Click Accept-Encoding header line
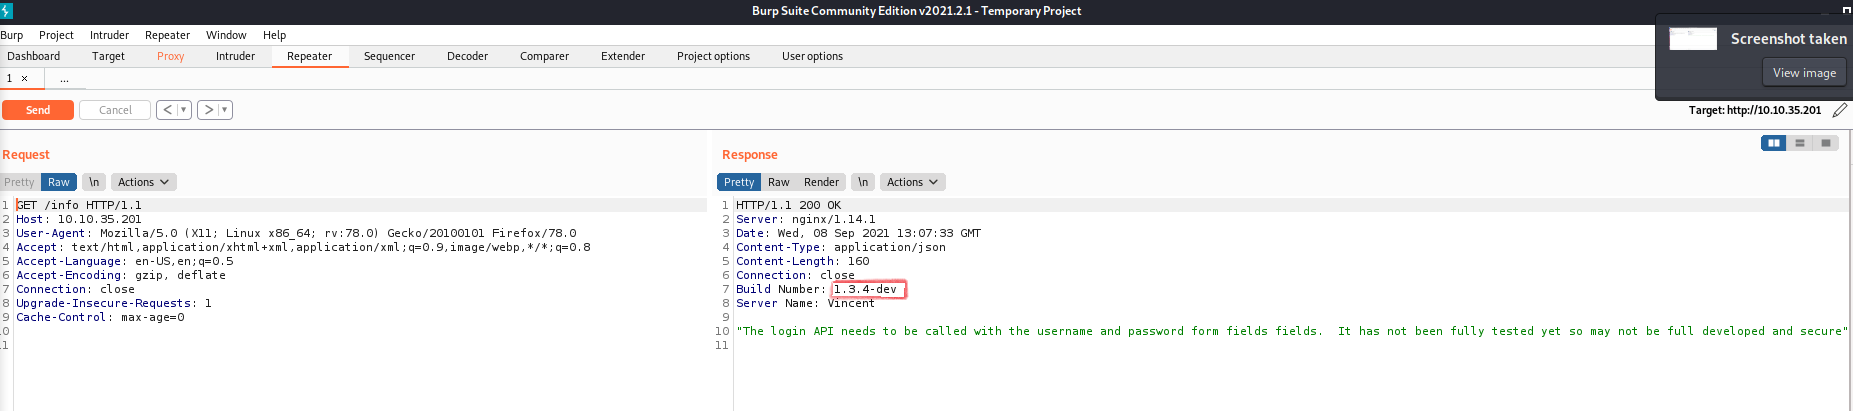Viewport: 1853px width, 411px height. coord(121,275)
